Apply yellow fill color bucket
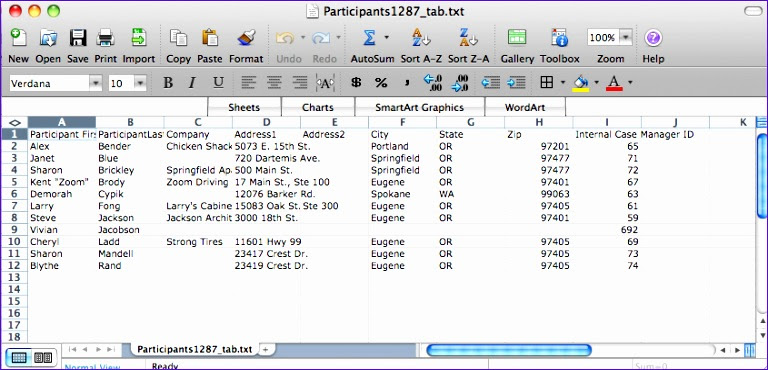Image resolution: width=768 pixels, height=370 pixels. (x=581, y=83)
